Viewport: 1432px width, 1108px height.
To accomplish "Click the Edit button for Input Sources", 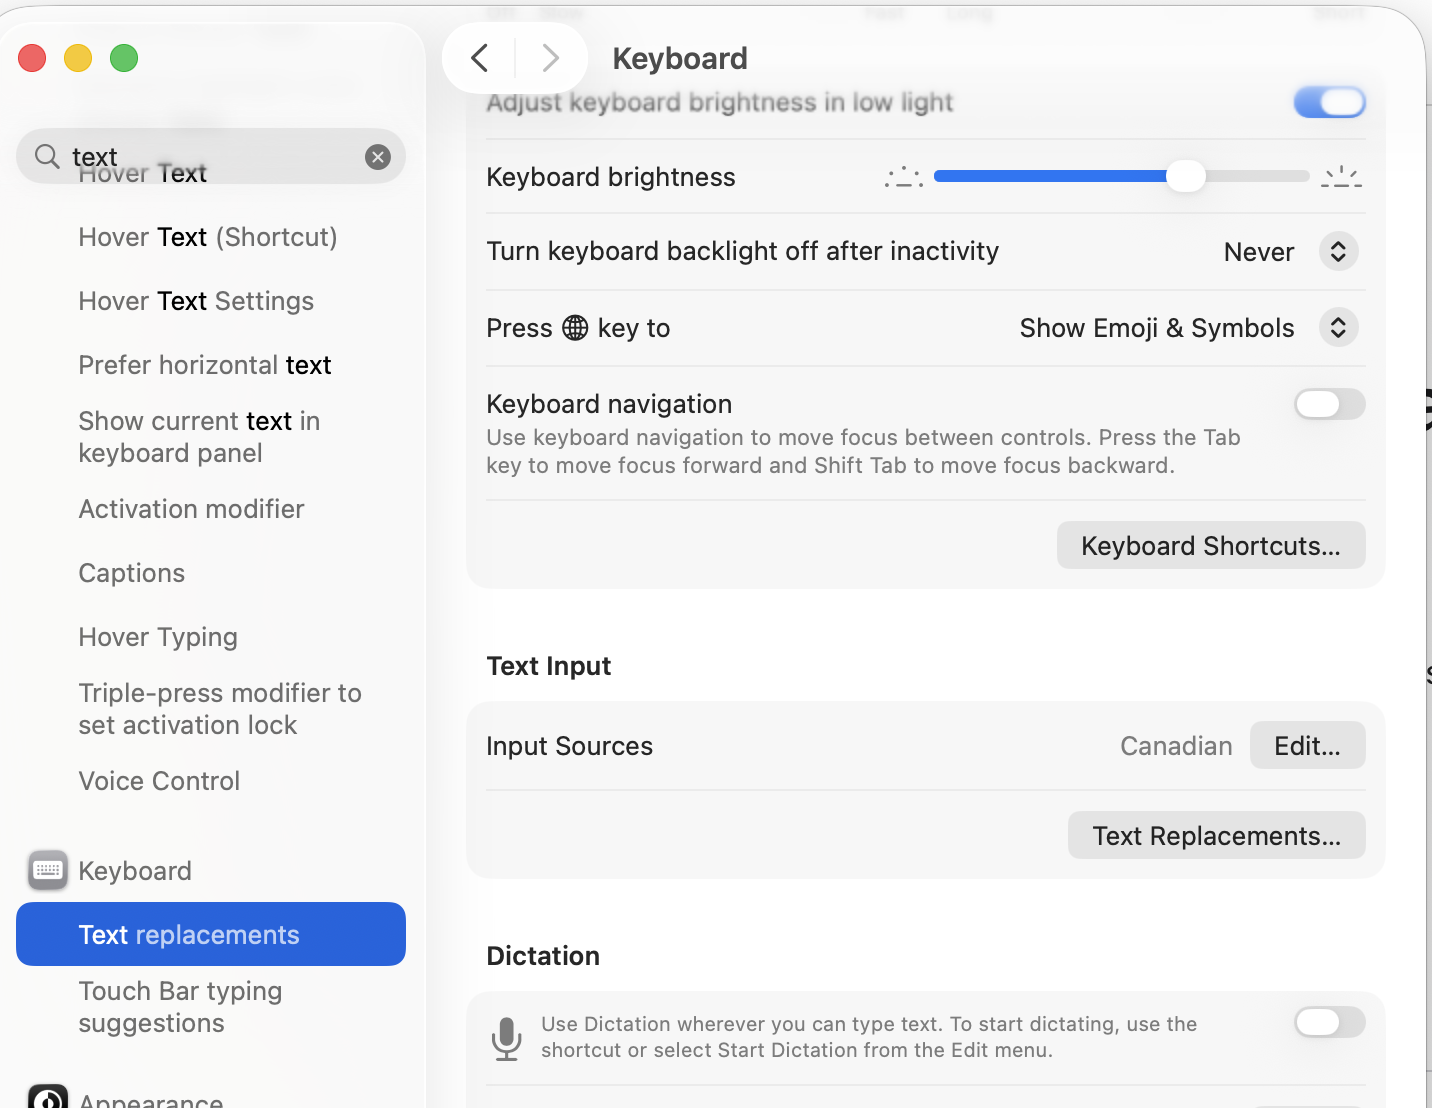I will pyautogui.click(x=1307, y=746).
